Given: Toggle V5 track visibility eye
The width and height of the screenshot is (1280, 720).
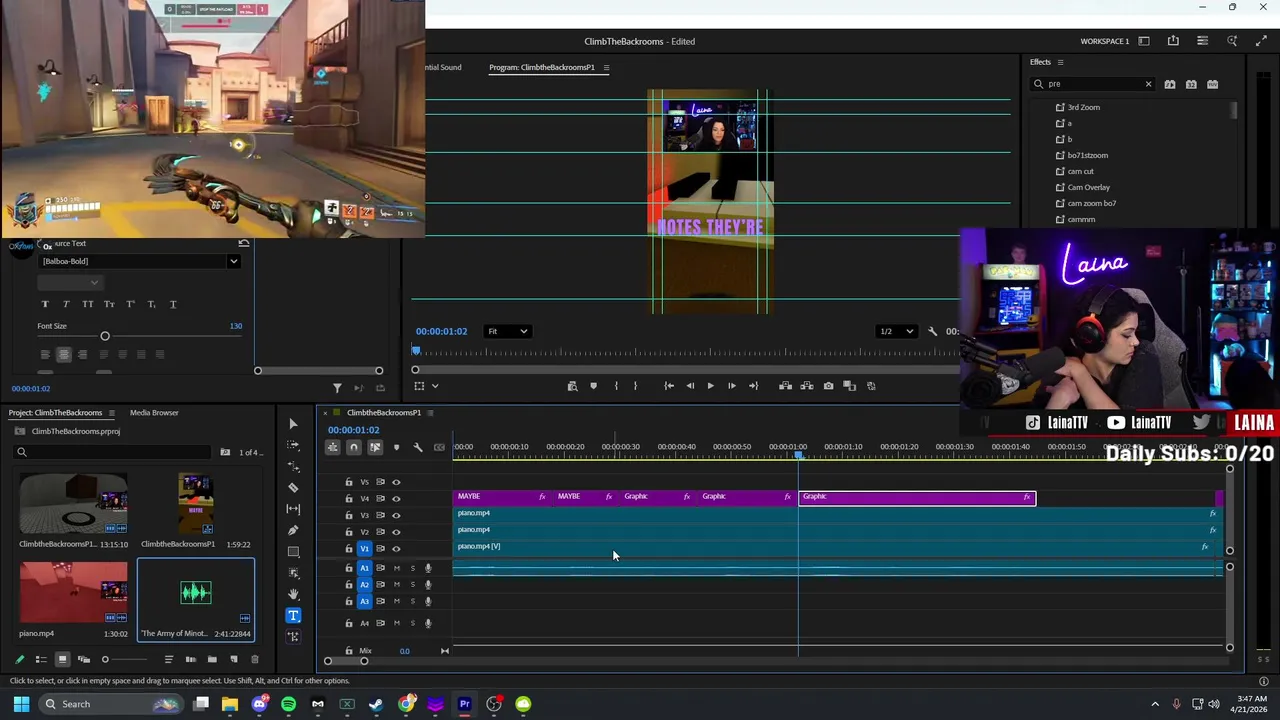Looking at the screenshot, I should tap(396, 482).
